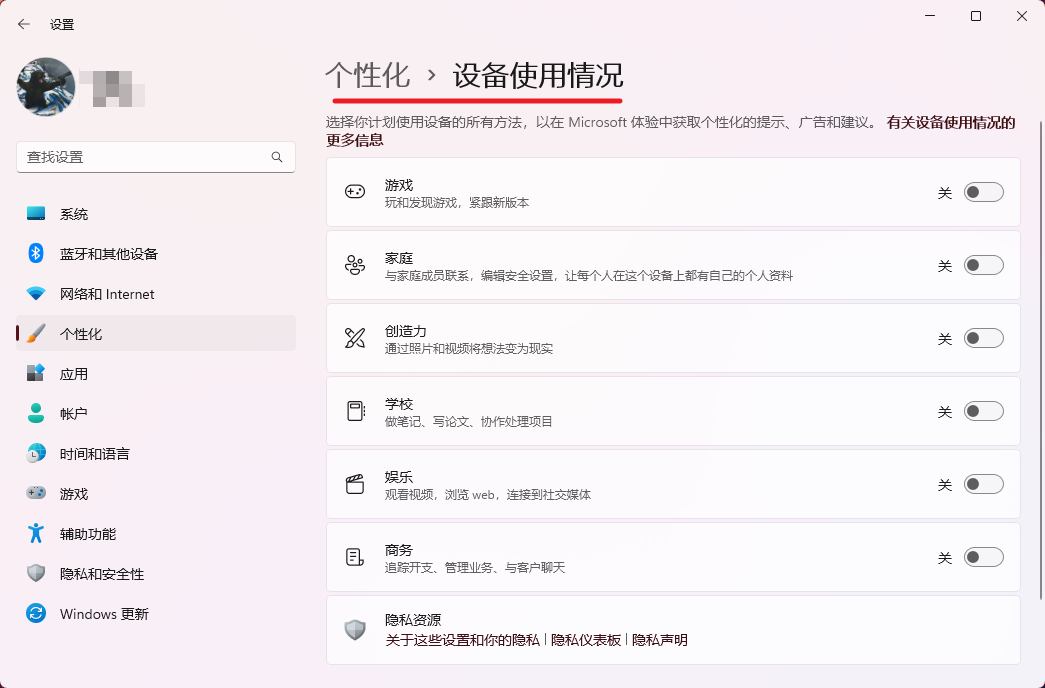Enable the 游戏 device usage toggle
This screenshot has width=1045, height=688.
pyautogui.click(x=982, y=192)
